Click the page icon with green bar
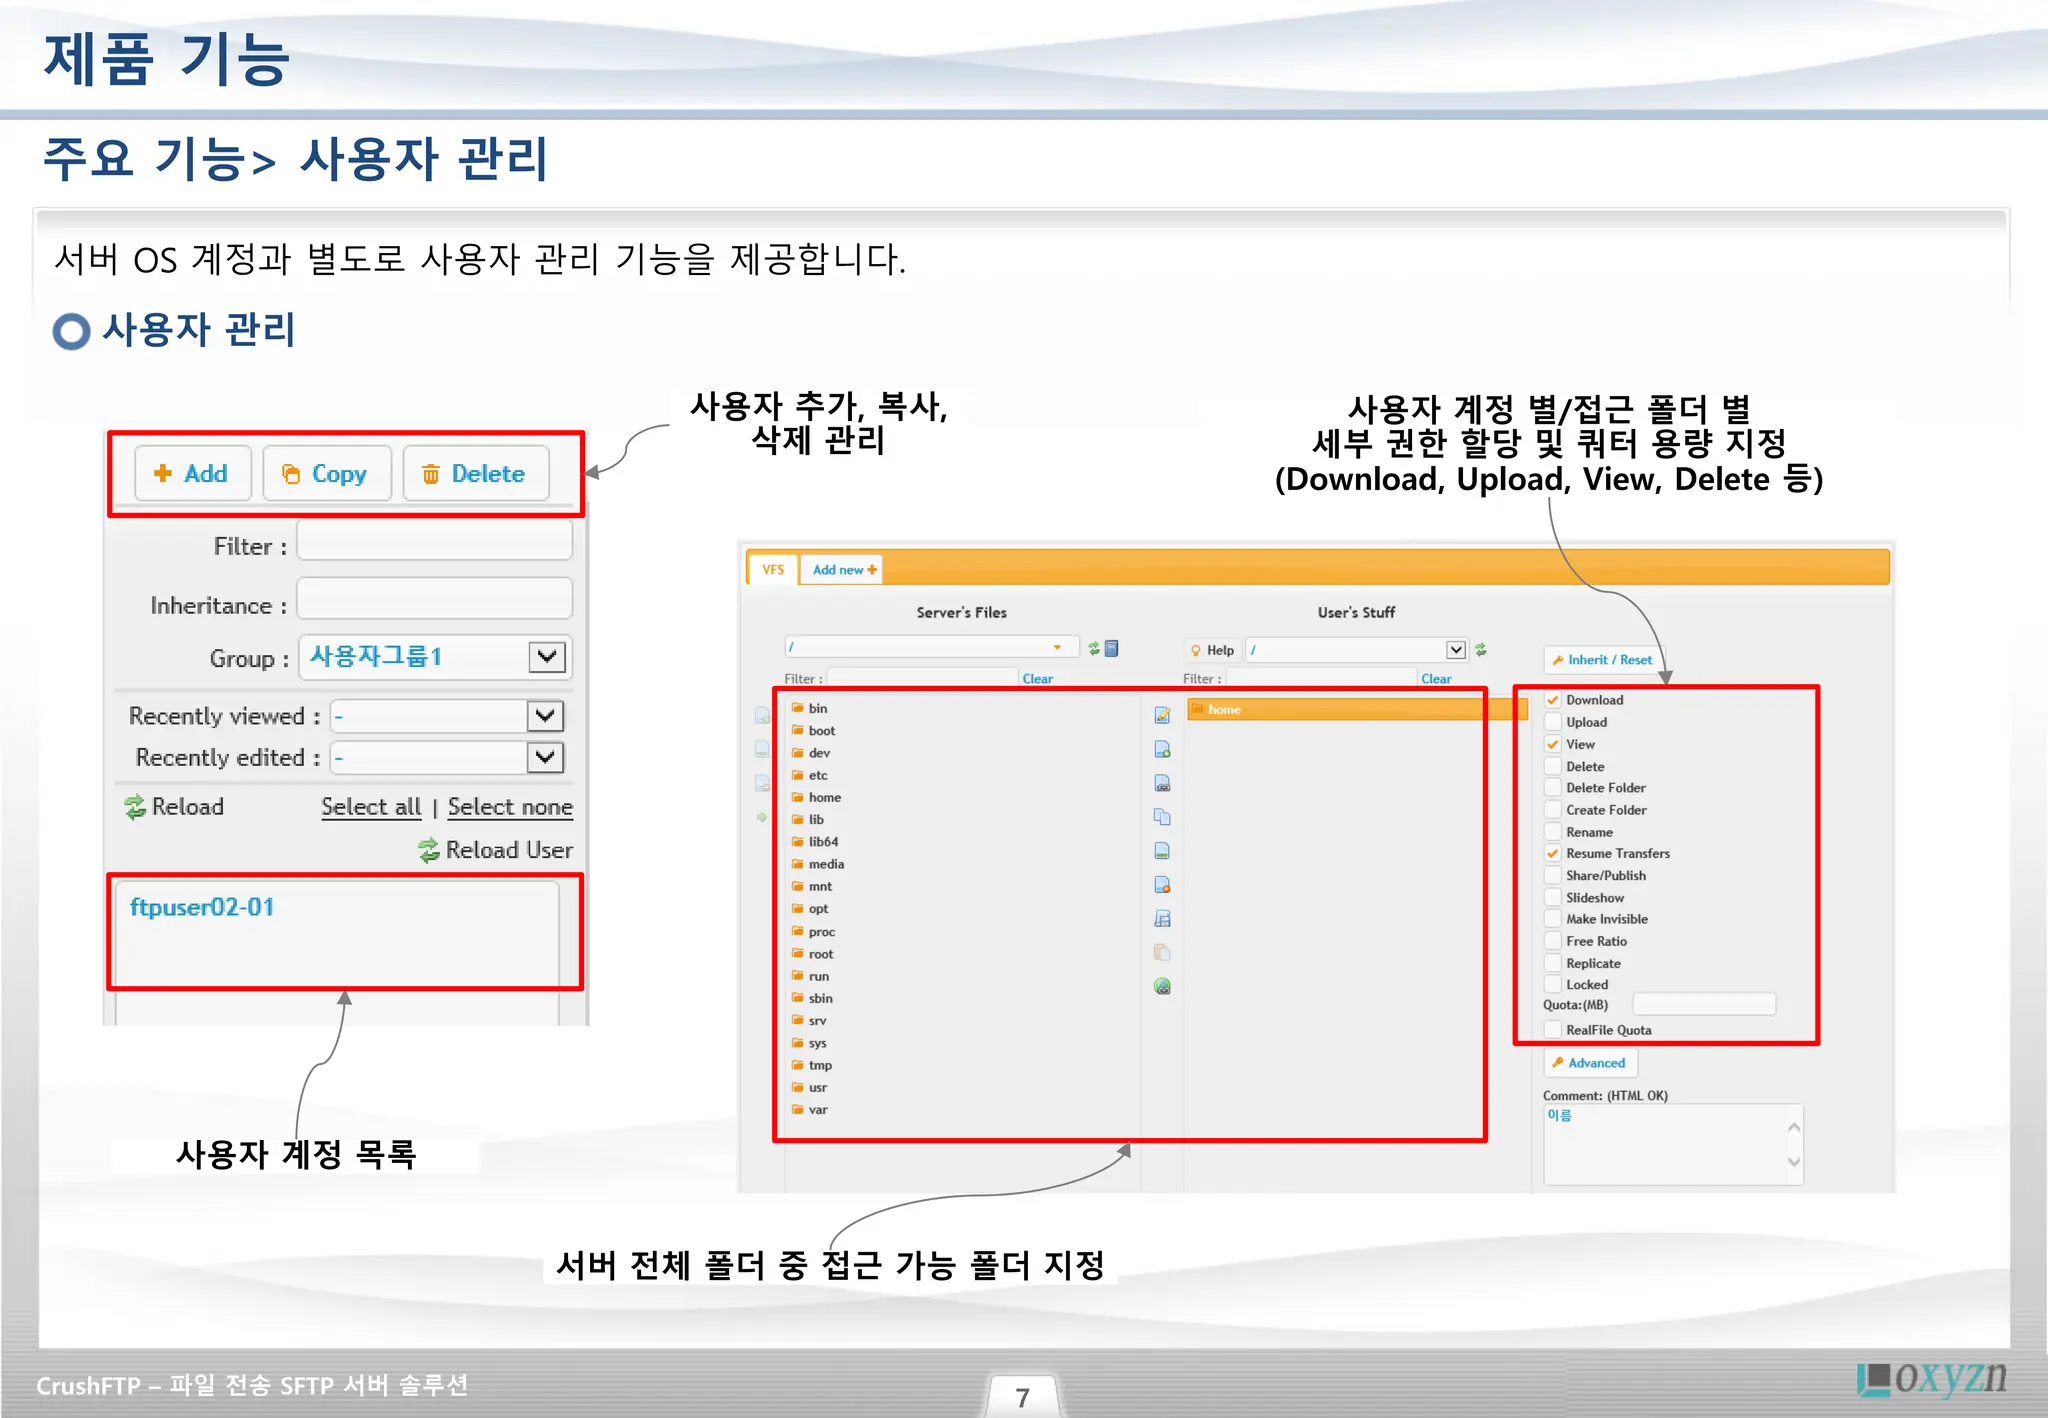Image resolution: width=2048 pixels, height=1418 pixels. coord(1162,851)
